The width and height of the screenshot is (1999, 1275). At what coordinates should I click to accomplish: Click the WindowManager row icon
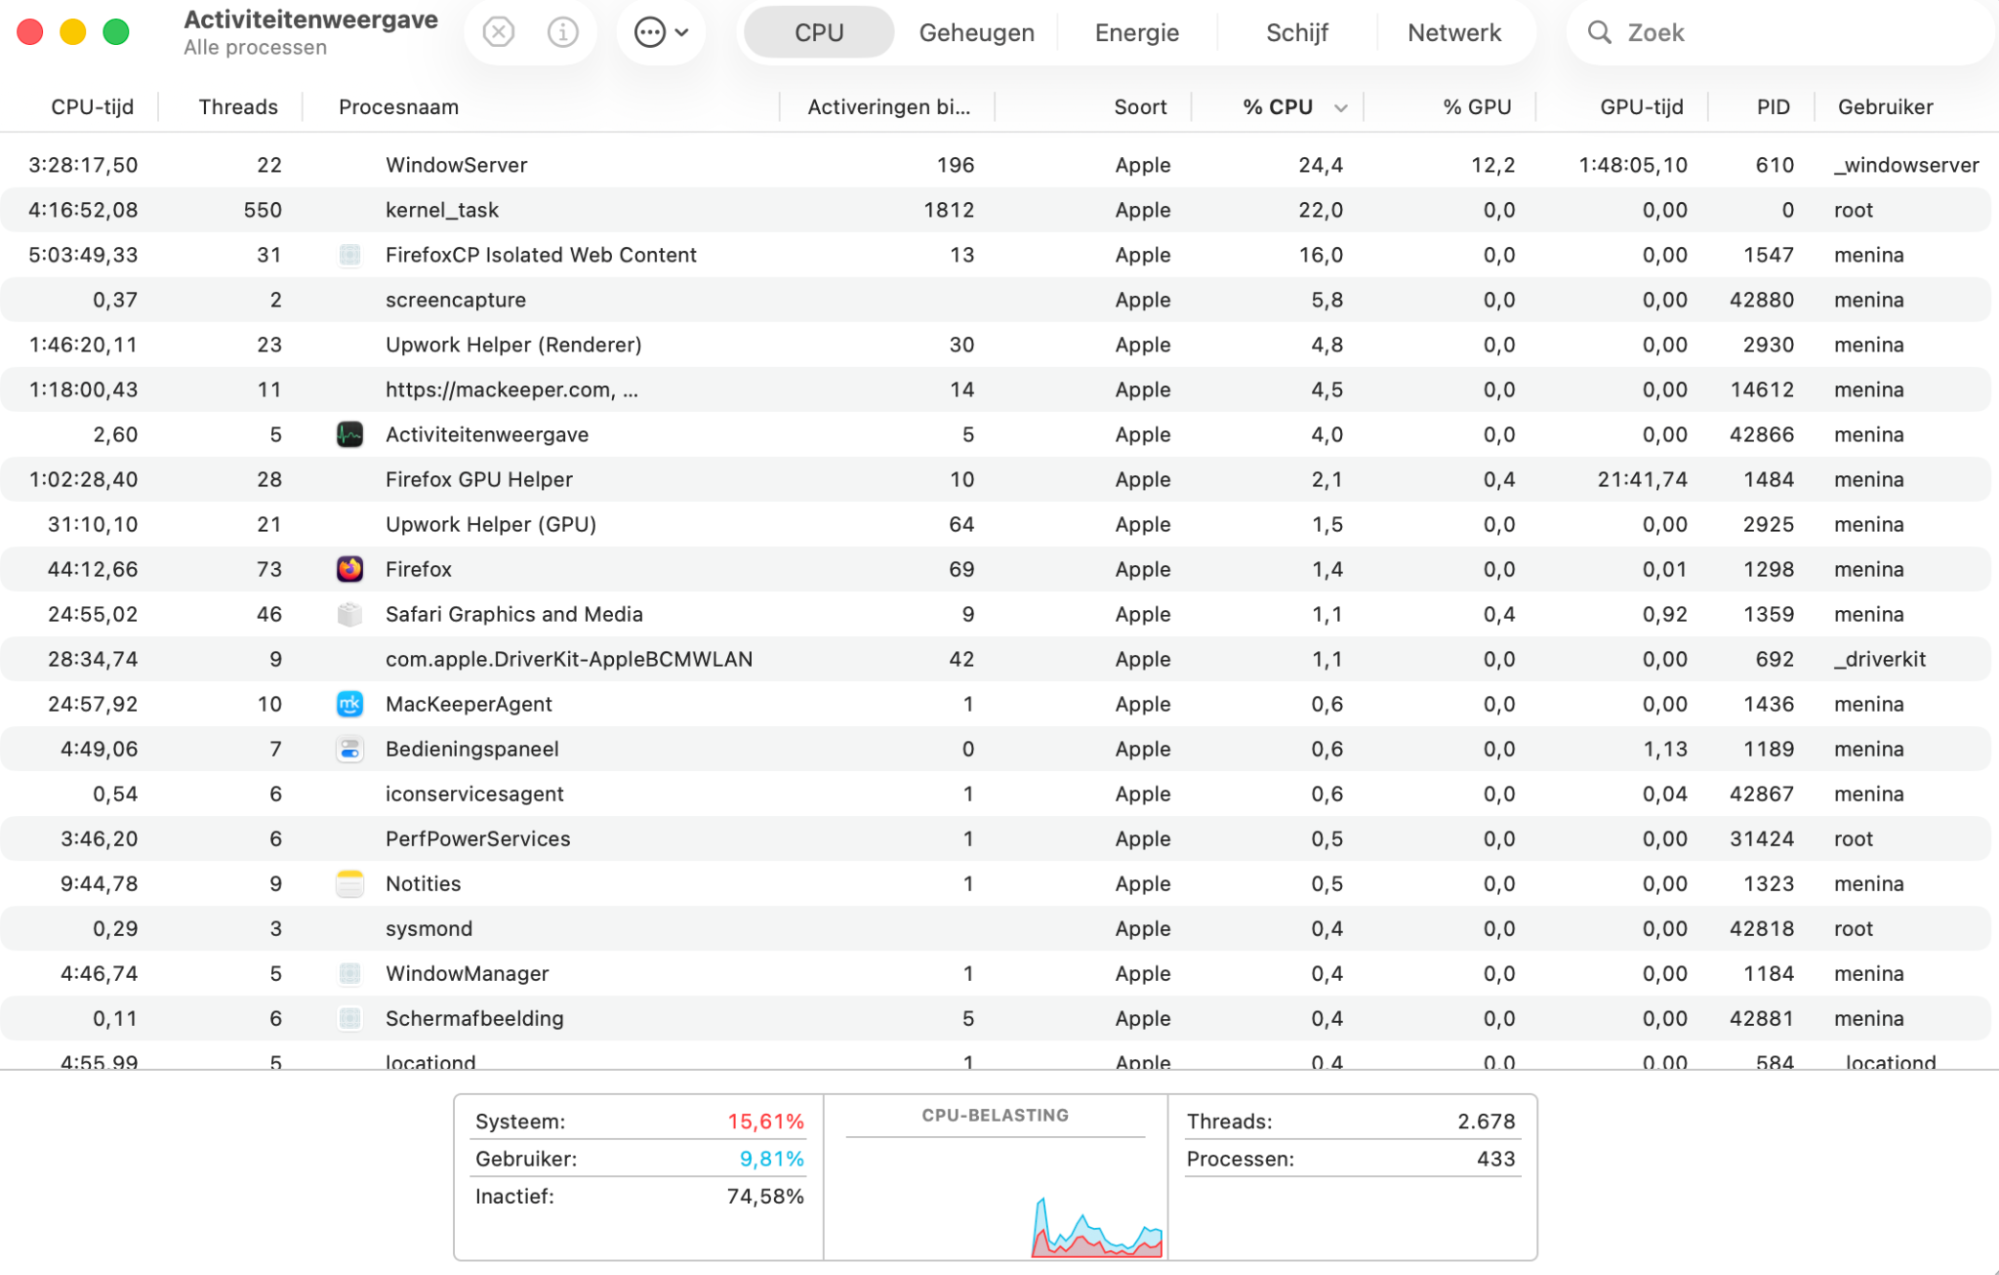(x=349, y=973)
